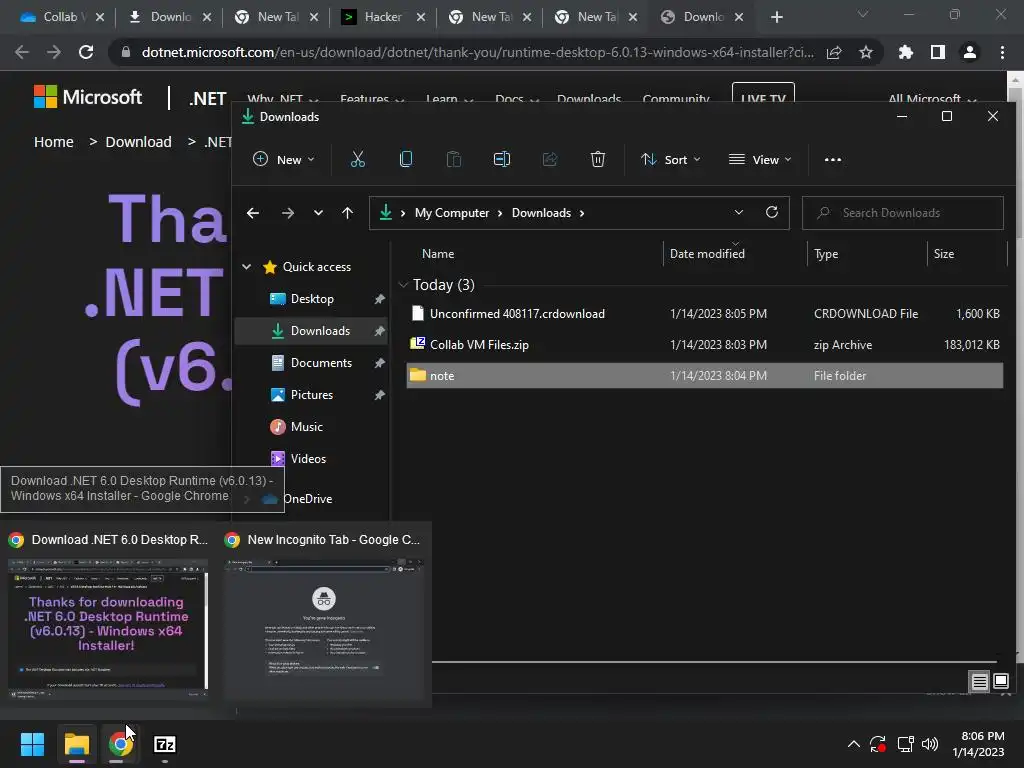
Task: Open Chrome Extensions puzzle icon
Action: tap(905, 52)
